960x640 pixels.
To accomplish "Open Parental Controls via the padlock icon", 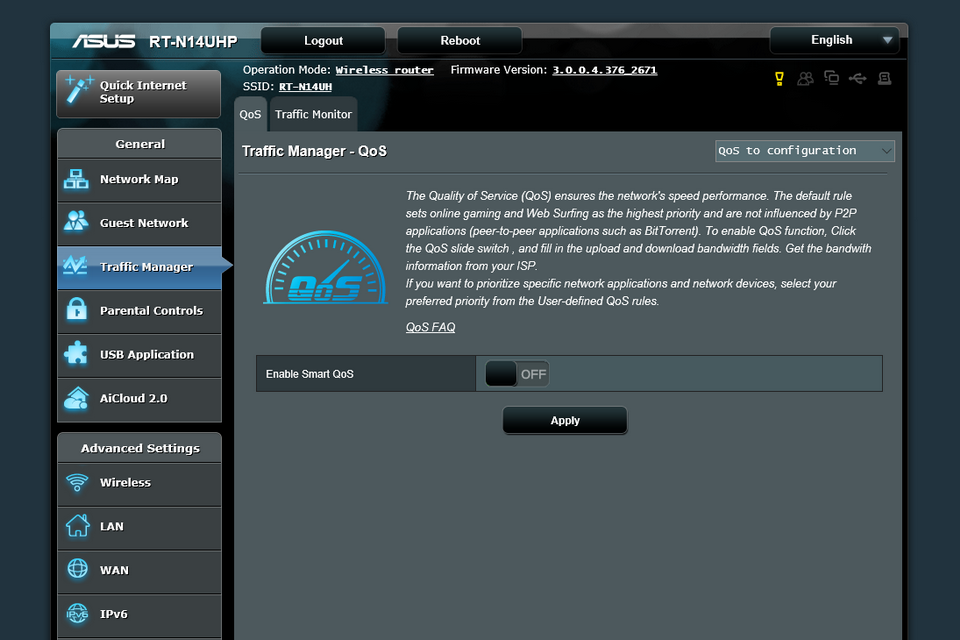I will [77, 309].
